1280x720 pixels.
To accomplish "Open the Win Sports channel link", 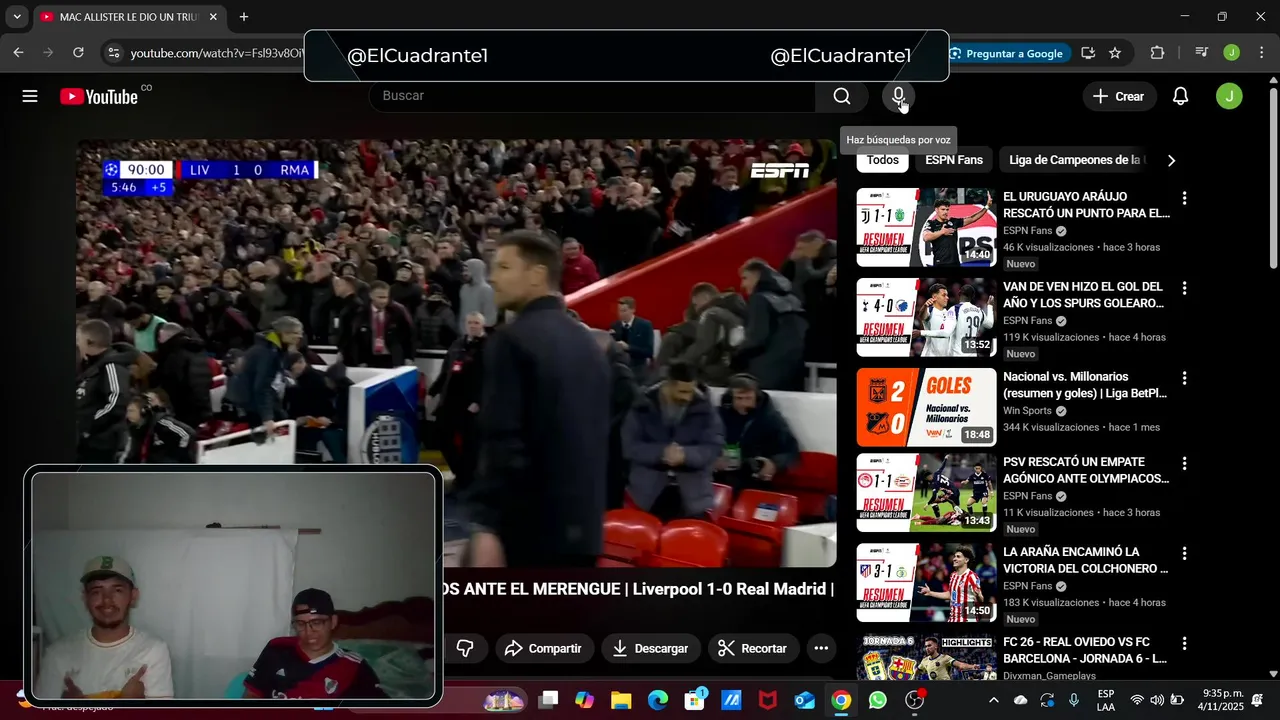I will 1027,411.
